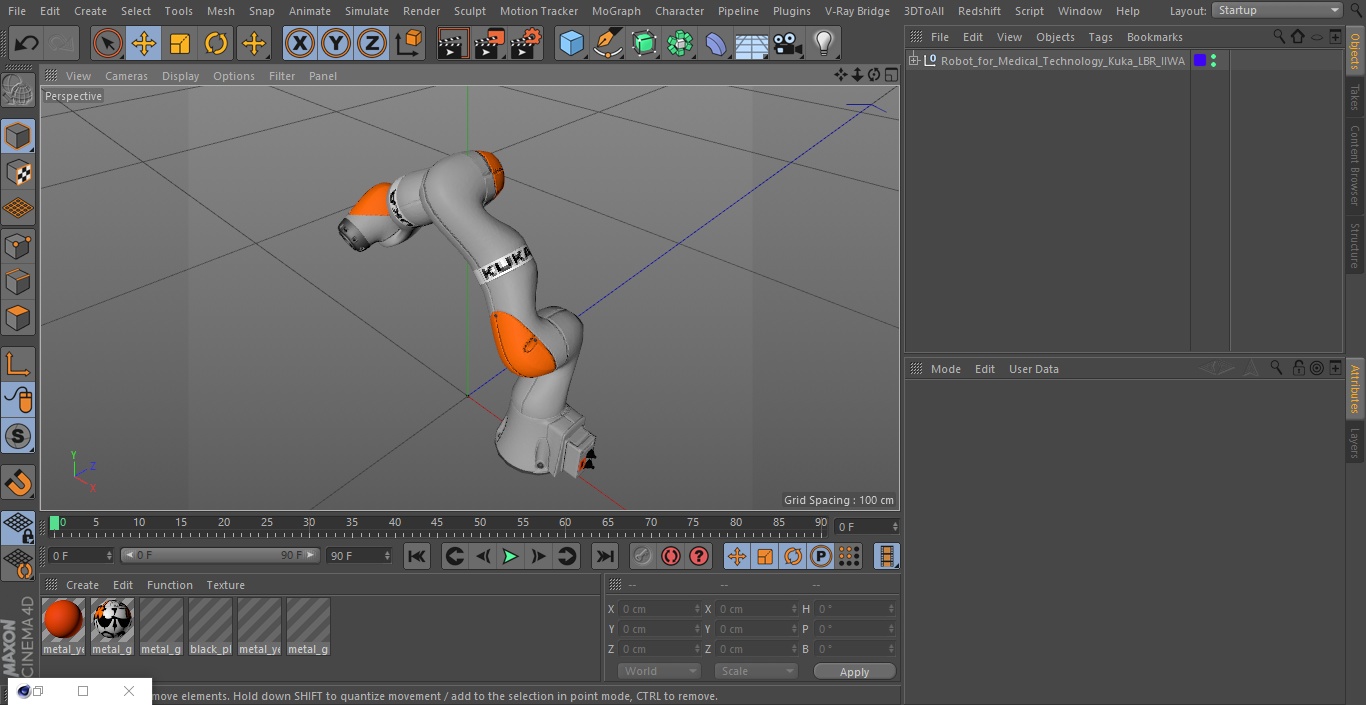Toggle Z axis lock
The height and width of the screenshot is (705, 1366).
tap(371, 43)
